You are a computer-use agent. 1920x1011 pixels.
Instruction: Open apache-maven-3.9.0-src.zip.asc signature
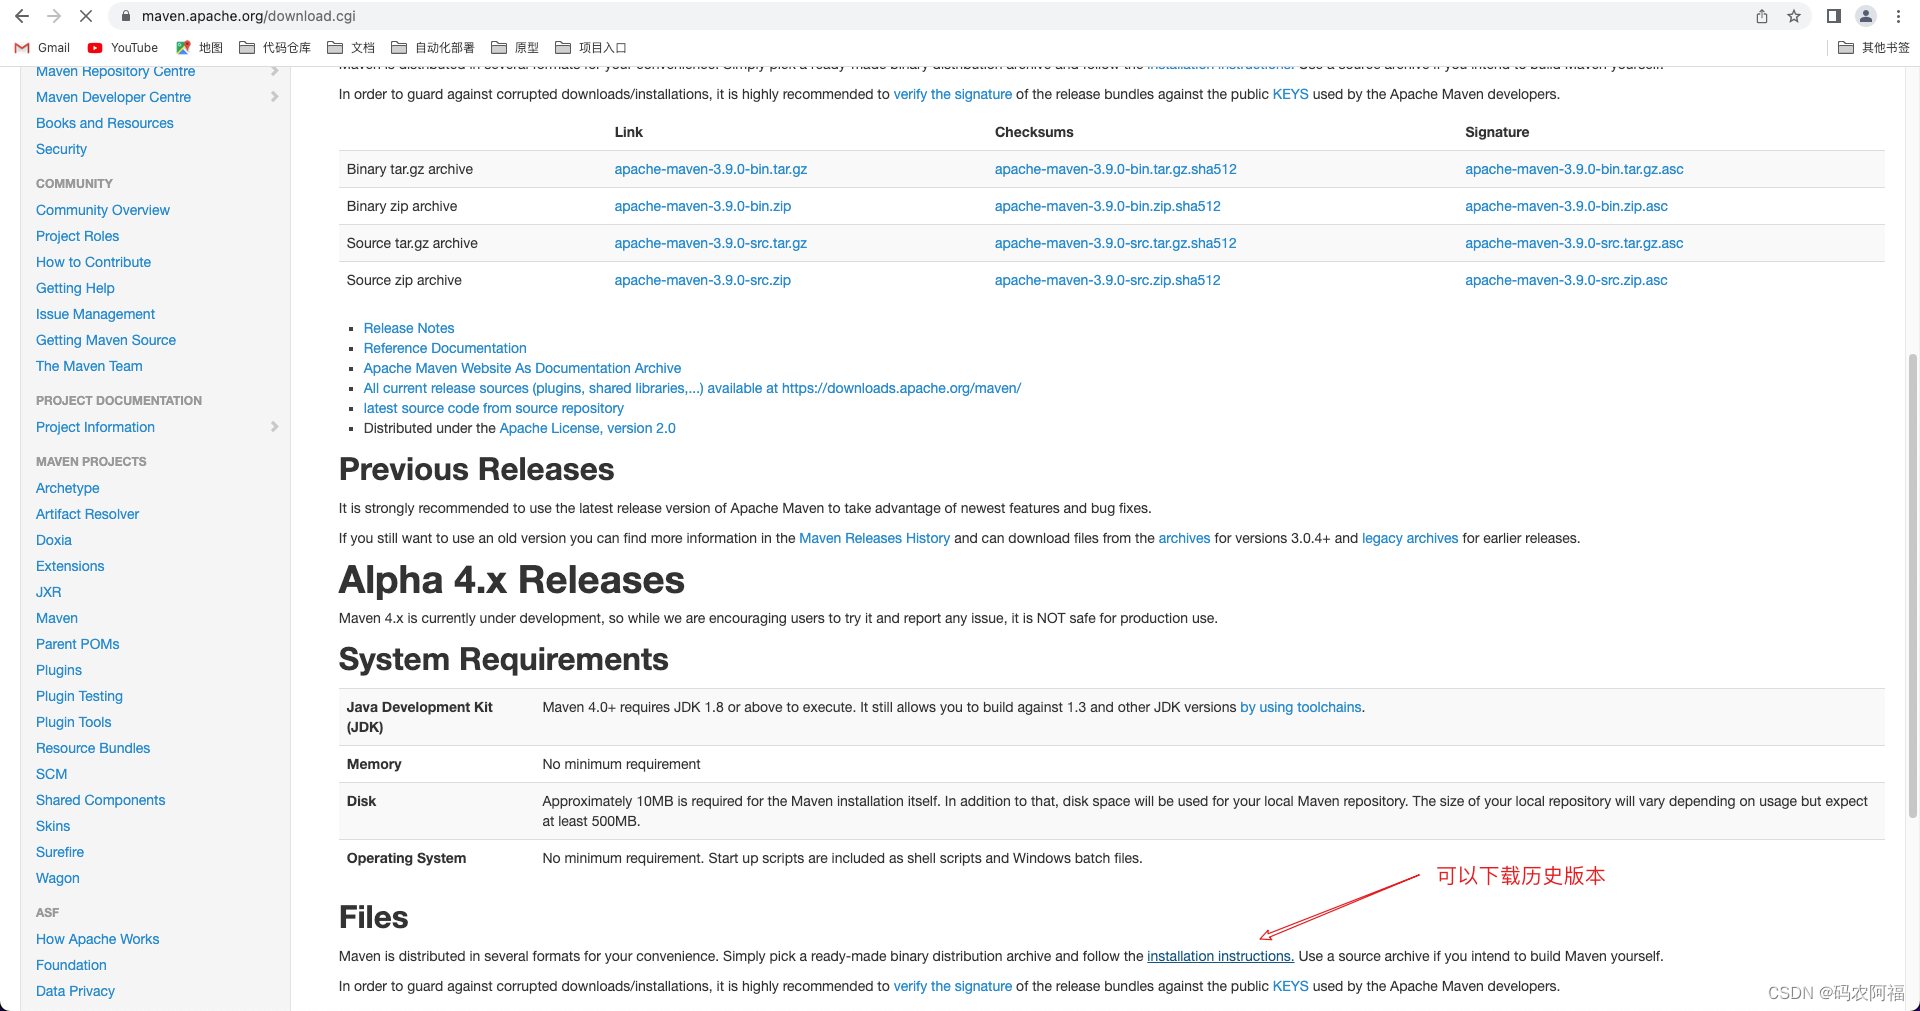pos(1566,280)
